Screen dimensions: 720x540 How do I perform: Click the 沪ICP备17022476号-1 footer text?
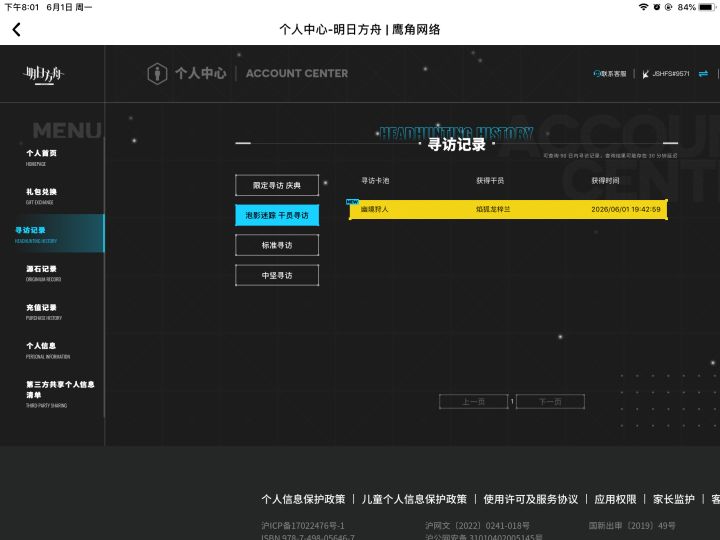click(x=303, y=525)
